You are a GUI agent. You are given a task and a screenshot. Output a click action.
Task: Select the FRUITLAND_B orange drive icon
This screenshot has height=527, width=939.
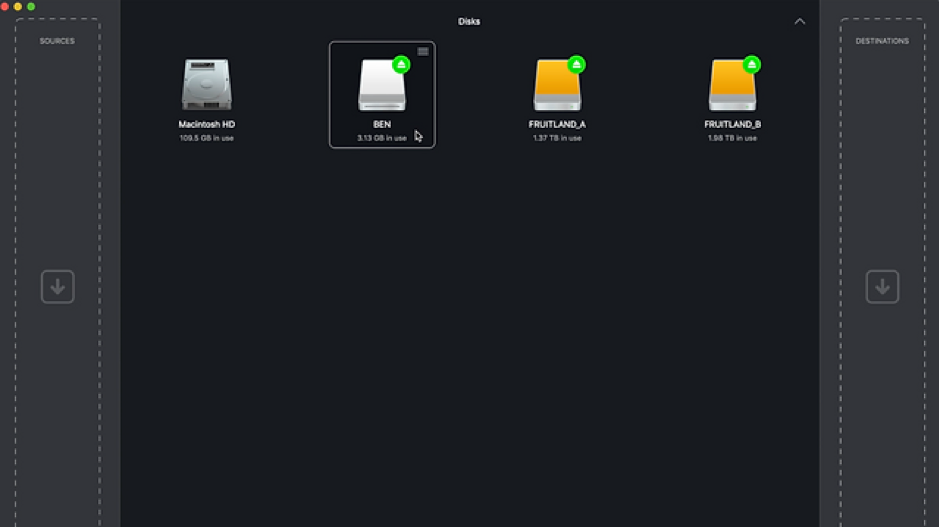pos(732,87)
